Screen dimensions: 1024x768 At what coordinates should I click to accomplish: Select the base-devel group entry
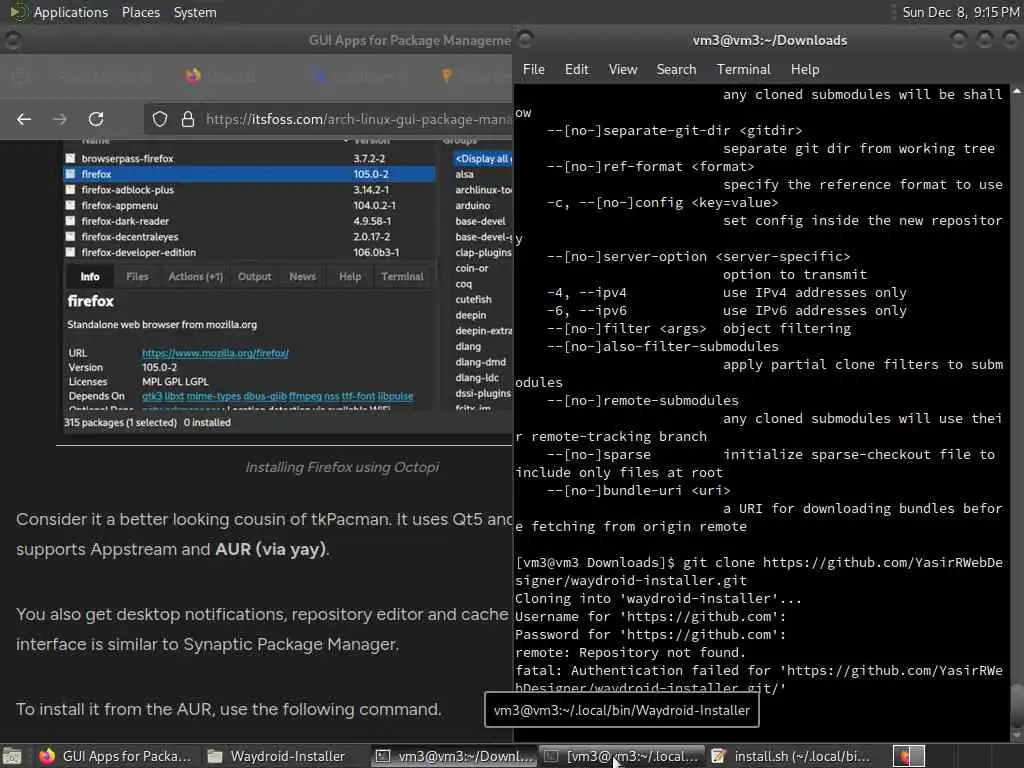(x=481, y=221)
